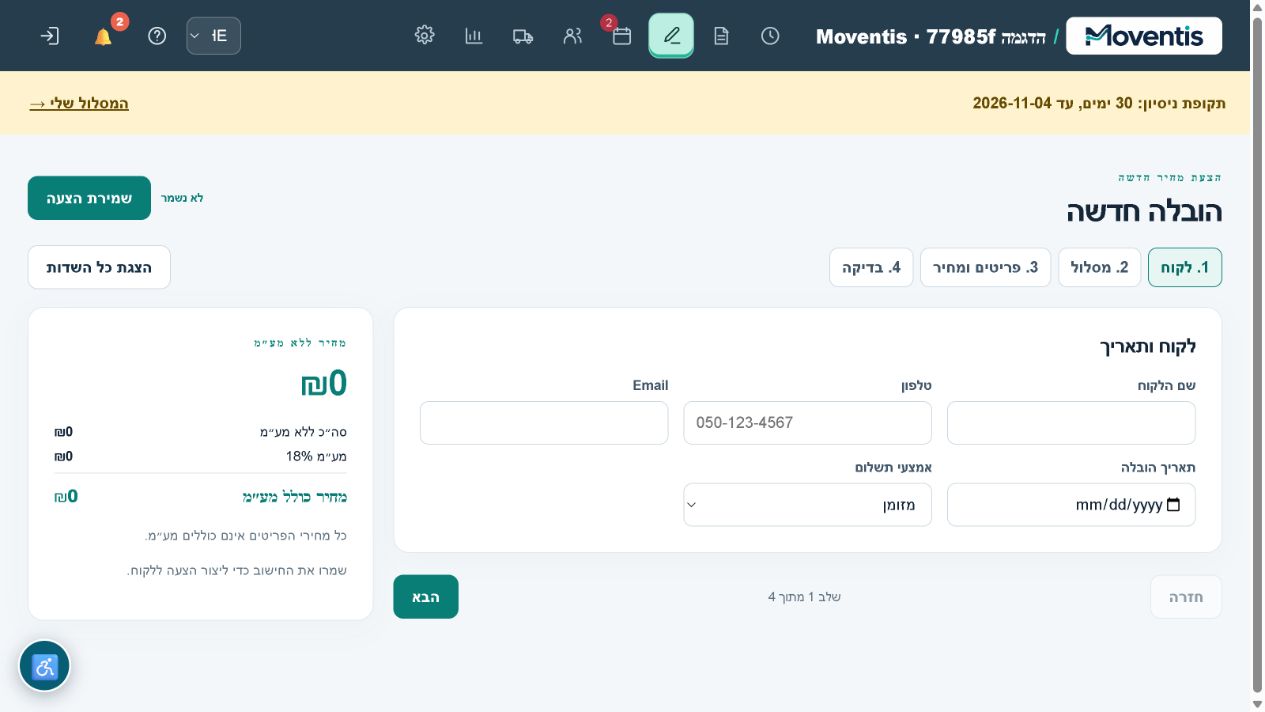The height and width of the screenshot is (712, 1265).
Task: Switch to step tab 2. מסלול
Action: (1100, 267)
